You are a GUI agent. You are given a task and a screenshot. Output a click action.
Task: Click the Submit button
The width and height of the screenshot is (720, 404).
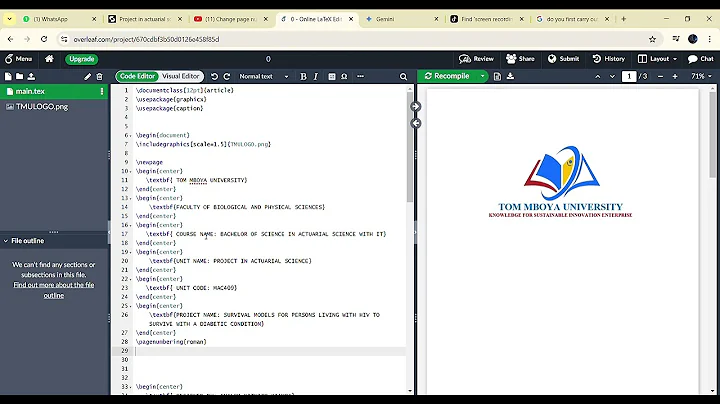click(x=563, y=59)
